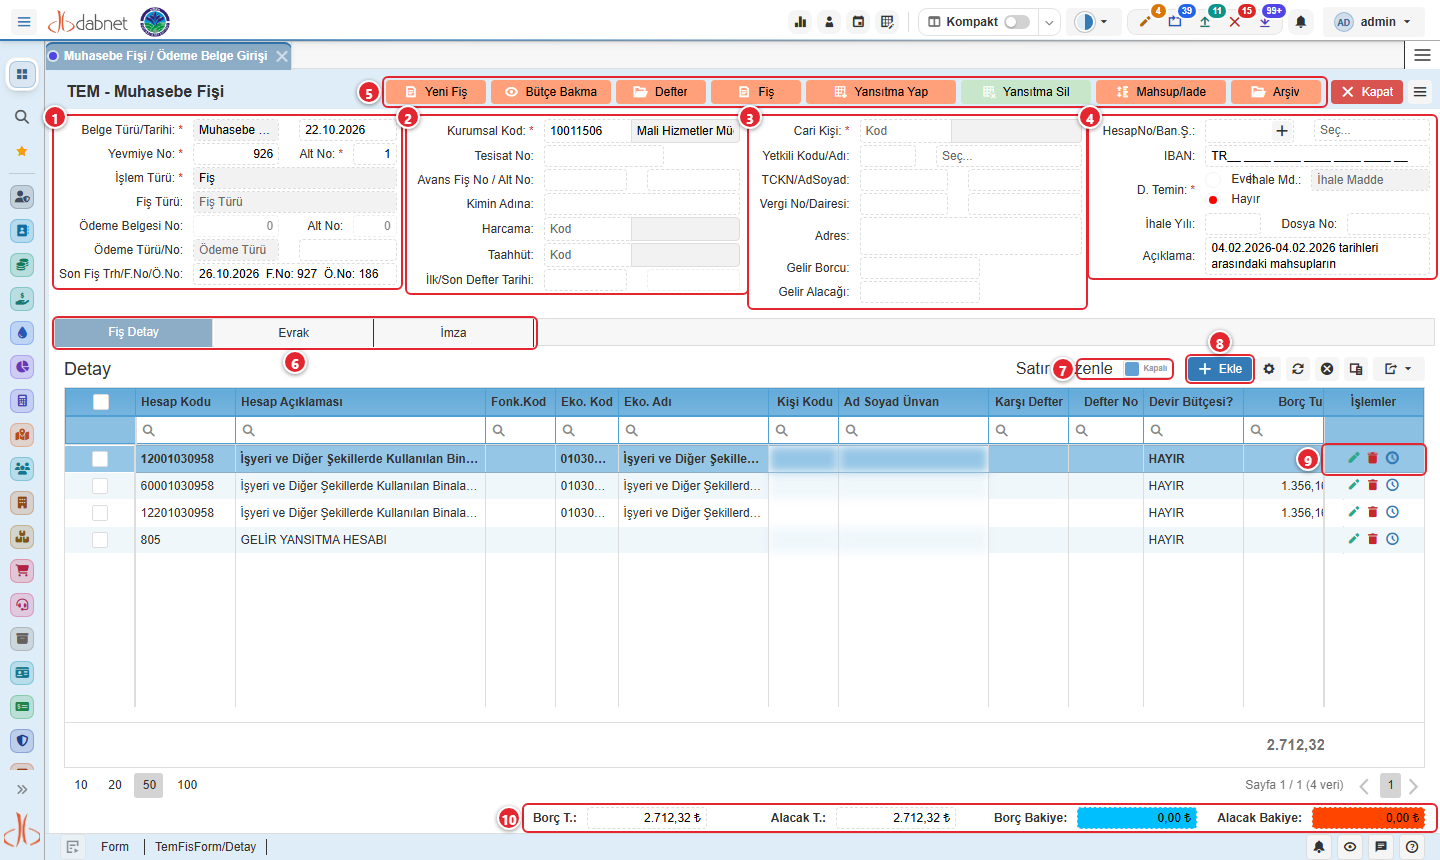Click the Yevmiye No input field
The height and width of the screenshot is (860, 1440).
pyautogui.click(x=236, y=154)
